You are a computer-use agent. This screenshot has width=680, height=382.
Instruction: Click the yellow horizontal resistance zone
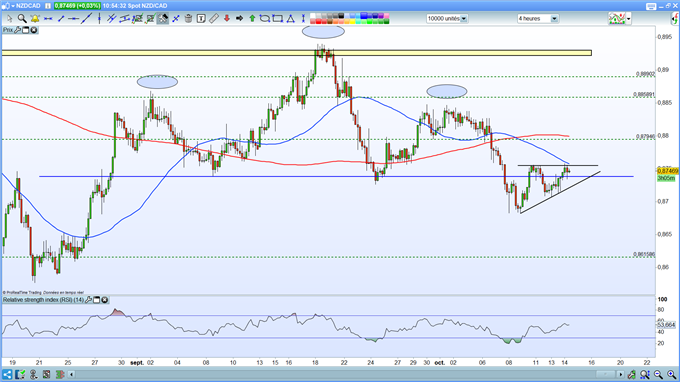(297, 53)
